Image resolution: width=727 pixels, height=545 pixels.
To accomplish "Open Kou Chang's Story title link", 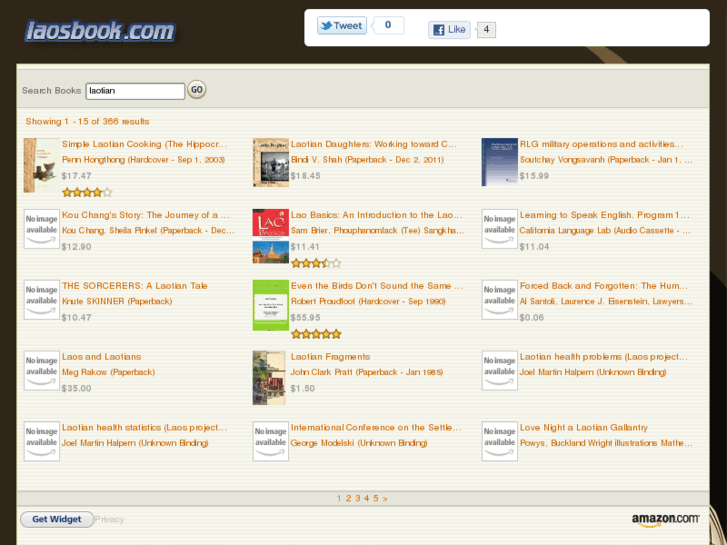I will pyautogui.click(x=146, y=215).
